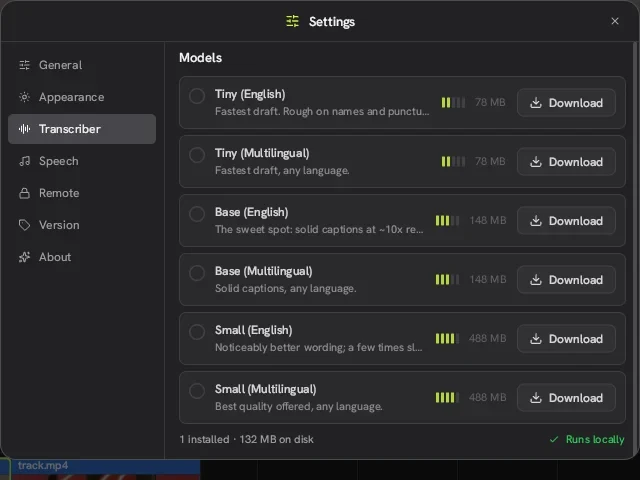
Task: Select the Base (Multilingual) model radio button
Action: point(197,273)
